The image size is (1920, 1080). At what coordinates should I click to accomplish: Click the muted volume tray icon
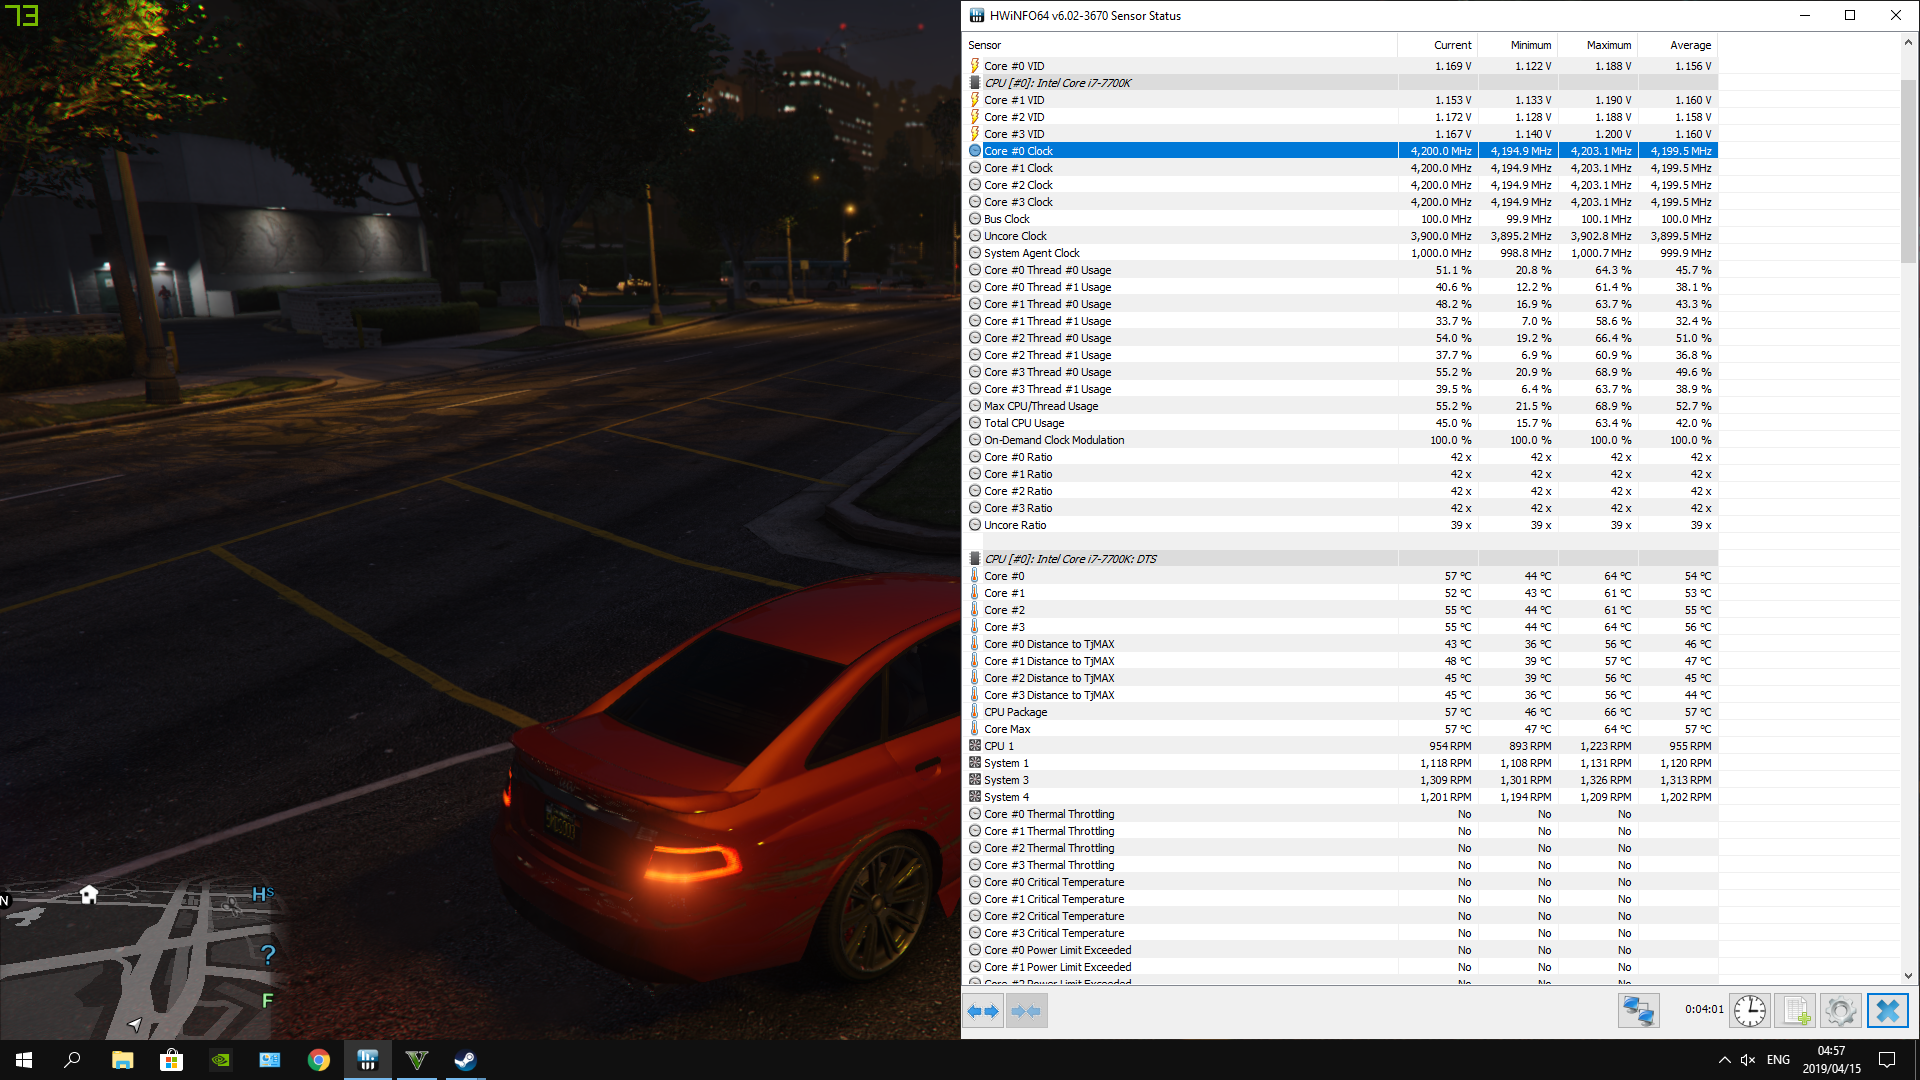pos(1747,1060)
